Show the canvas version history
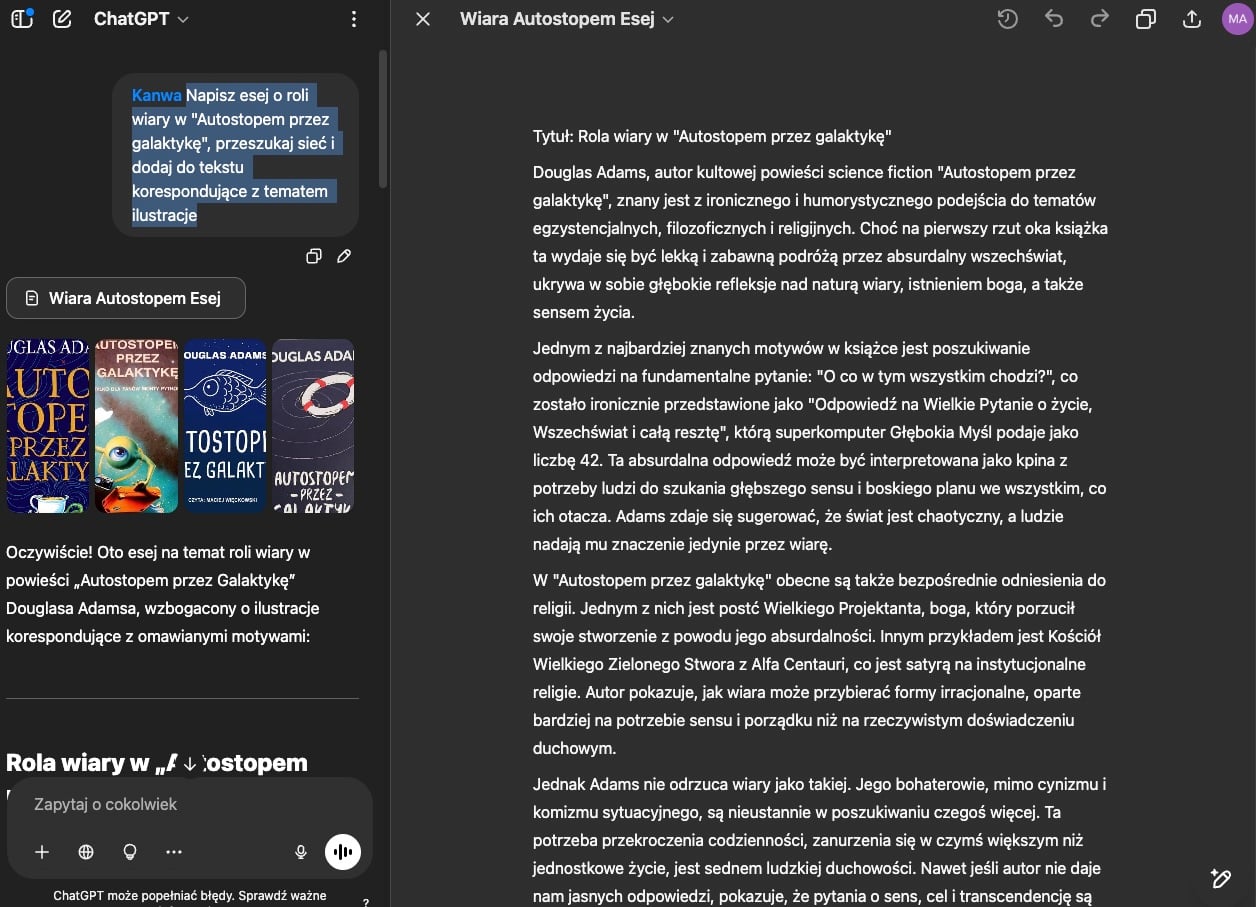 coord(1007,19)
